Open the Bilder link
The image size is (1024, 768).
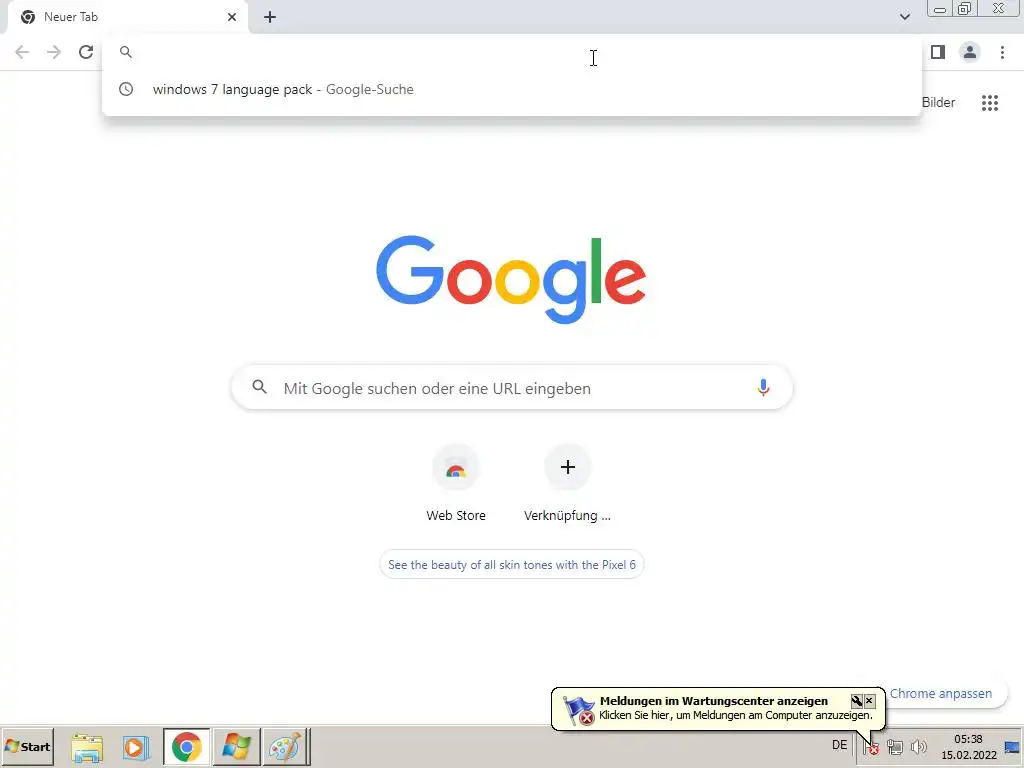pyautogui.click(x=938, y=103)
